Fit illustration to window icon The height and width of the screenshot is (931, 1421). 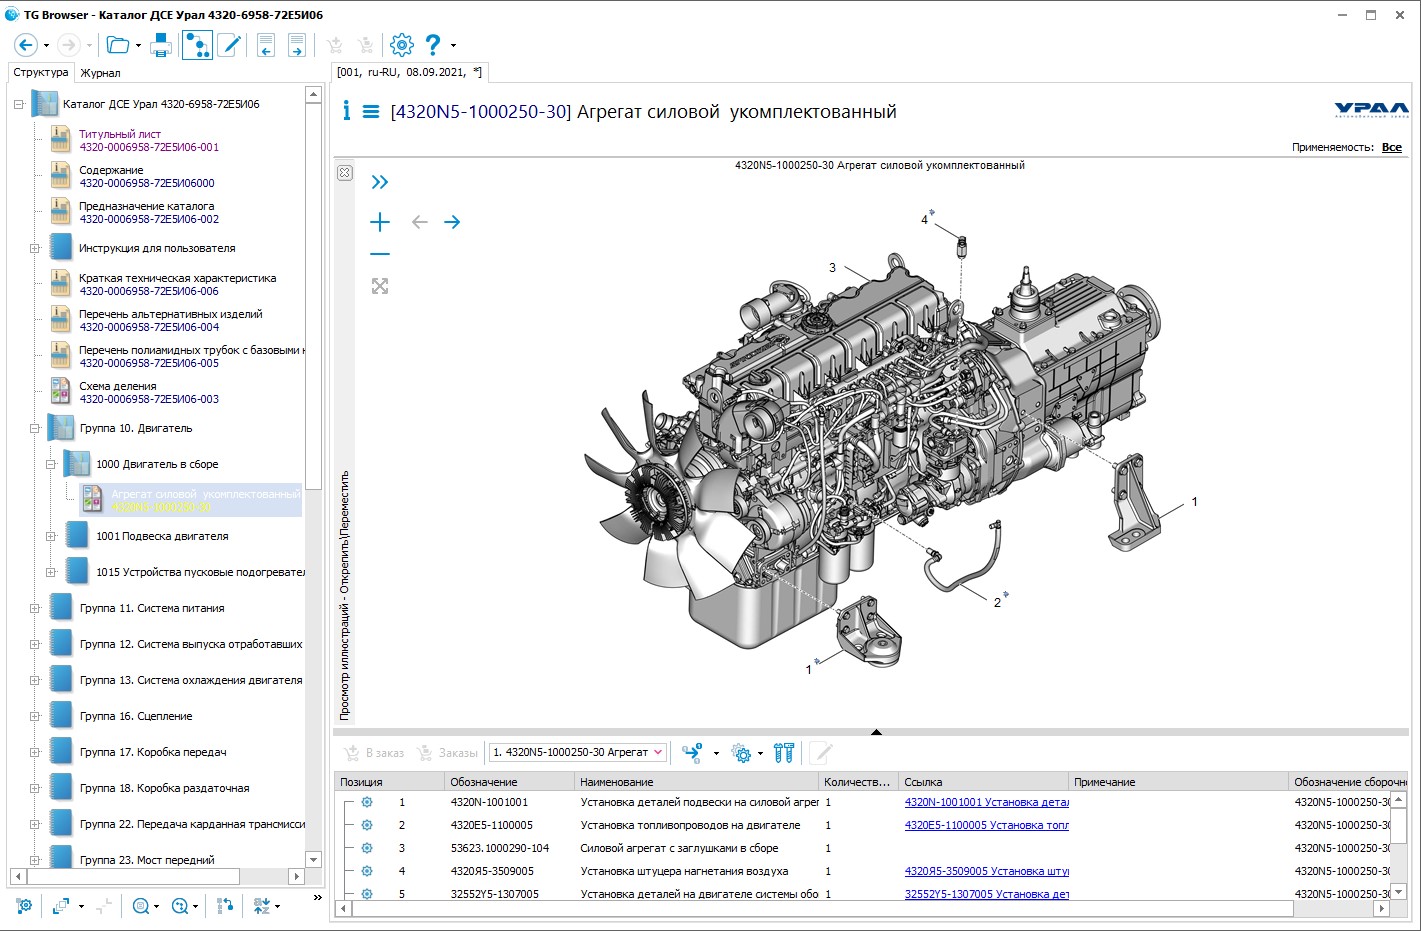[380, 286]
